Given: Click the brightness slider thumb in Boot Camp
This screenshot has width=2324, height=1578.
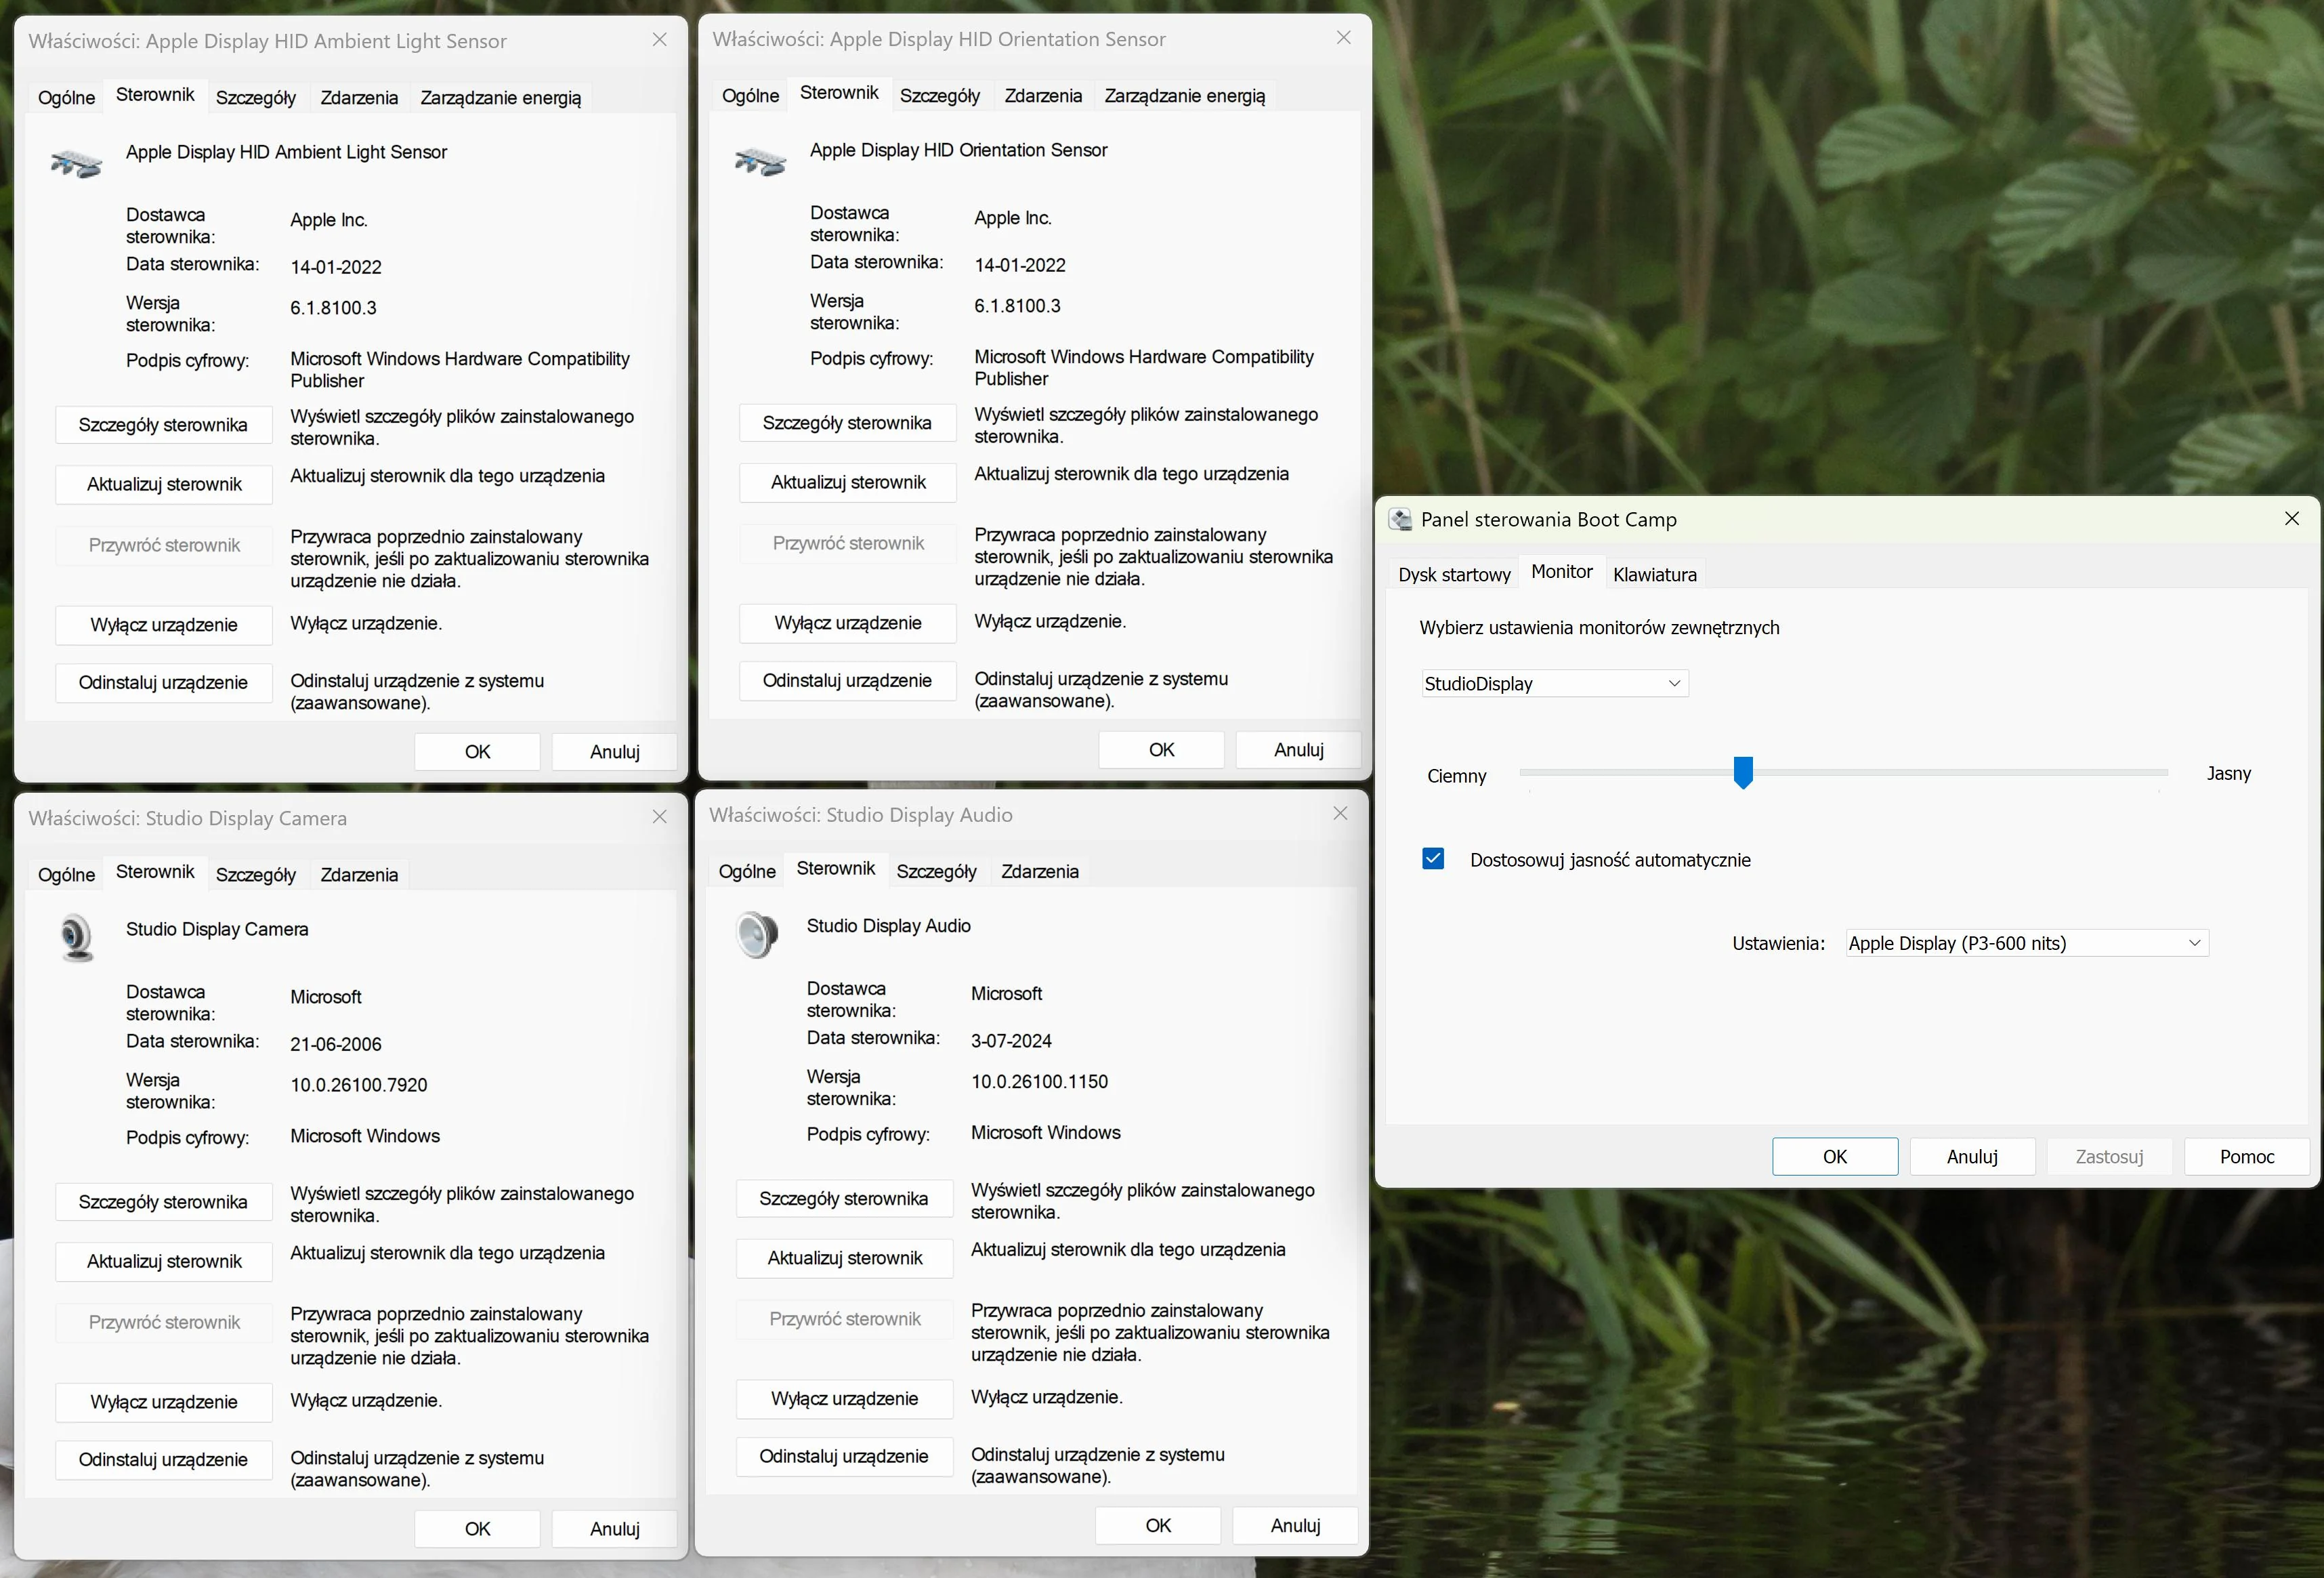Looking at the screenshot, I should [1743, 772].
